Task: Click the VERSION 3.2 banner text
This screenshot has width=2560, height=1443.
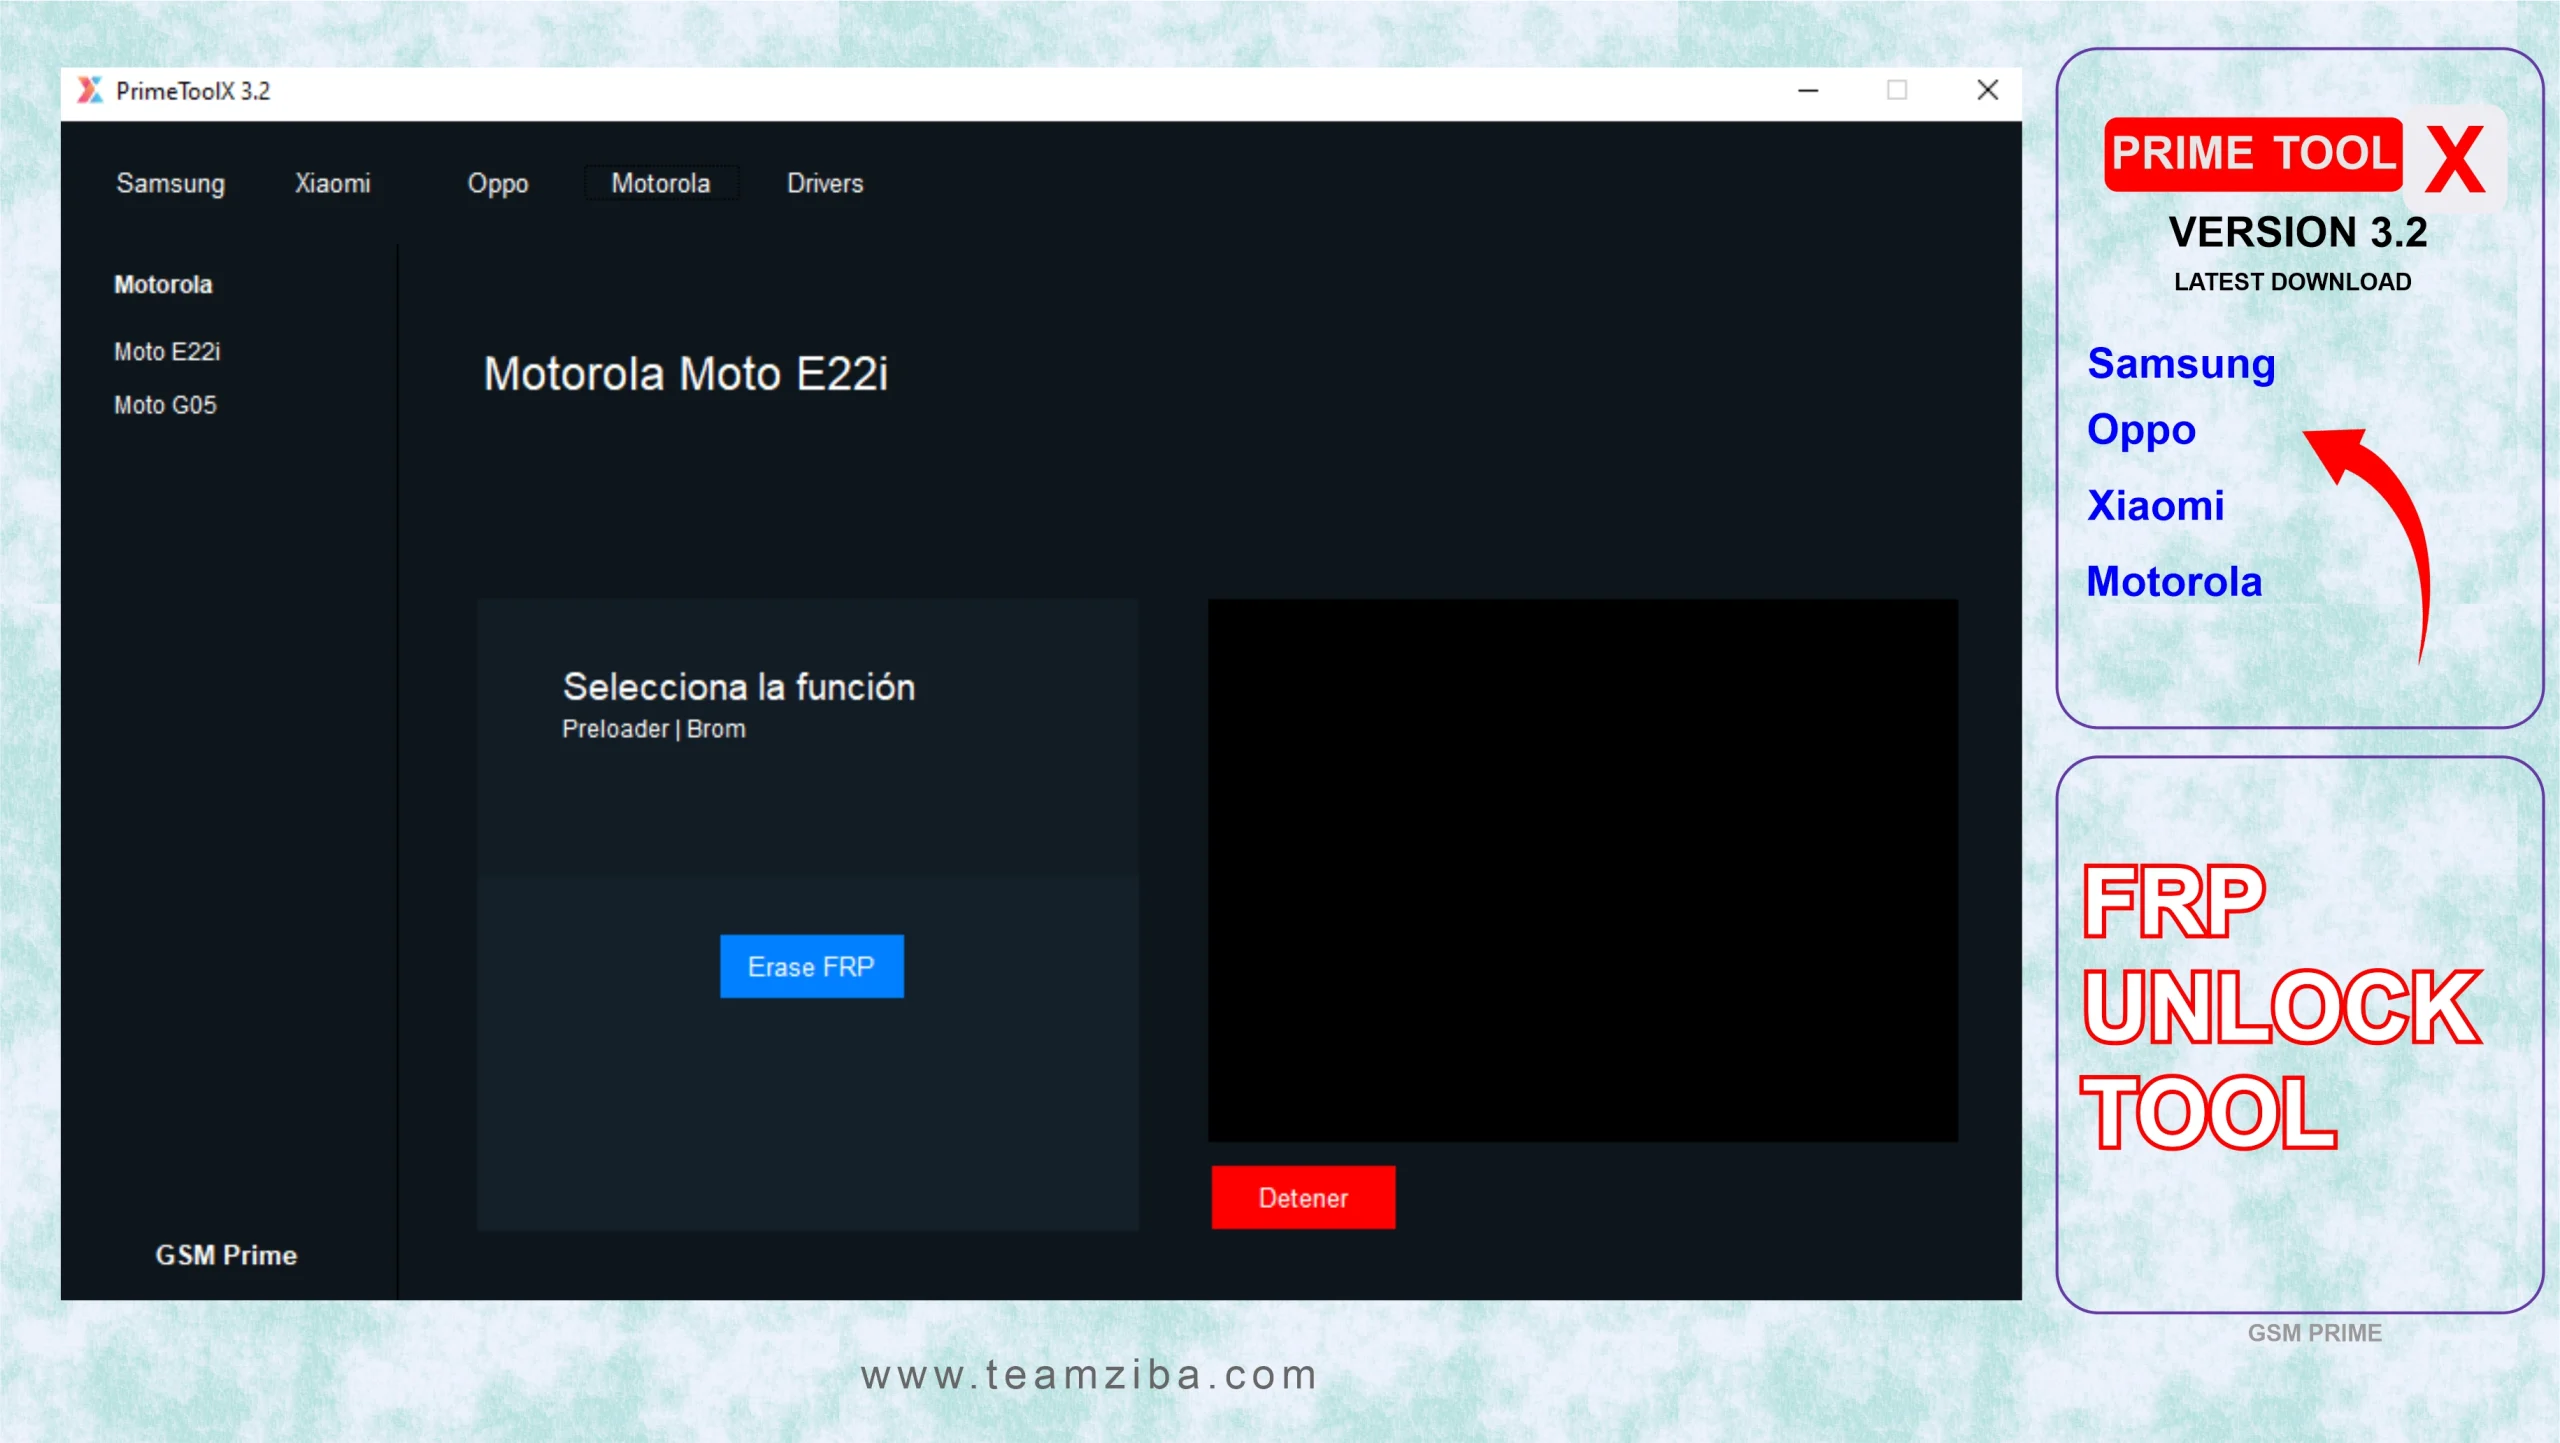Action: pos(2298,233)
